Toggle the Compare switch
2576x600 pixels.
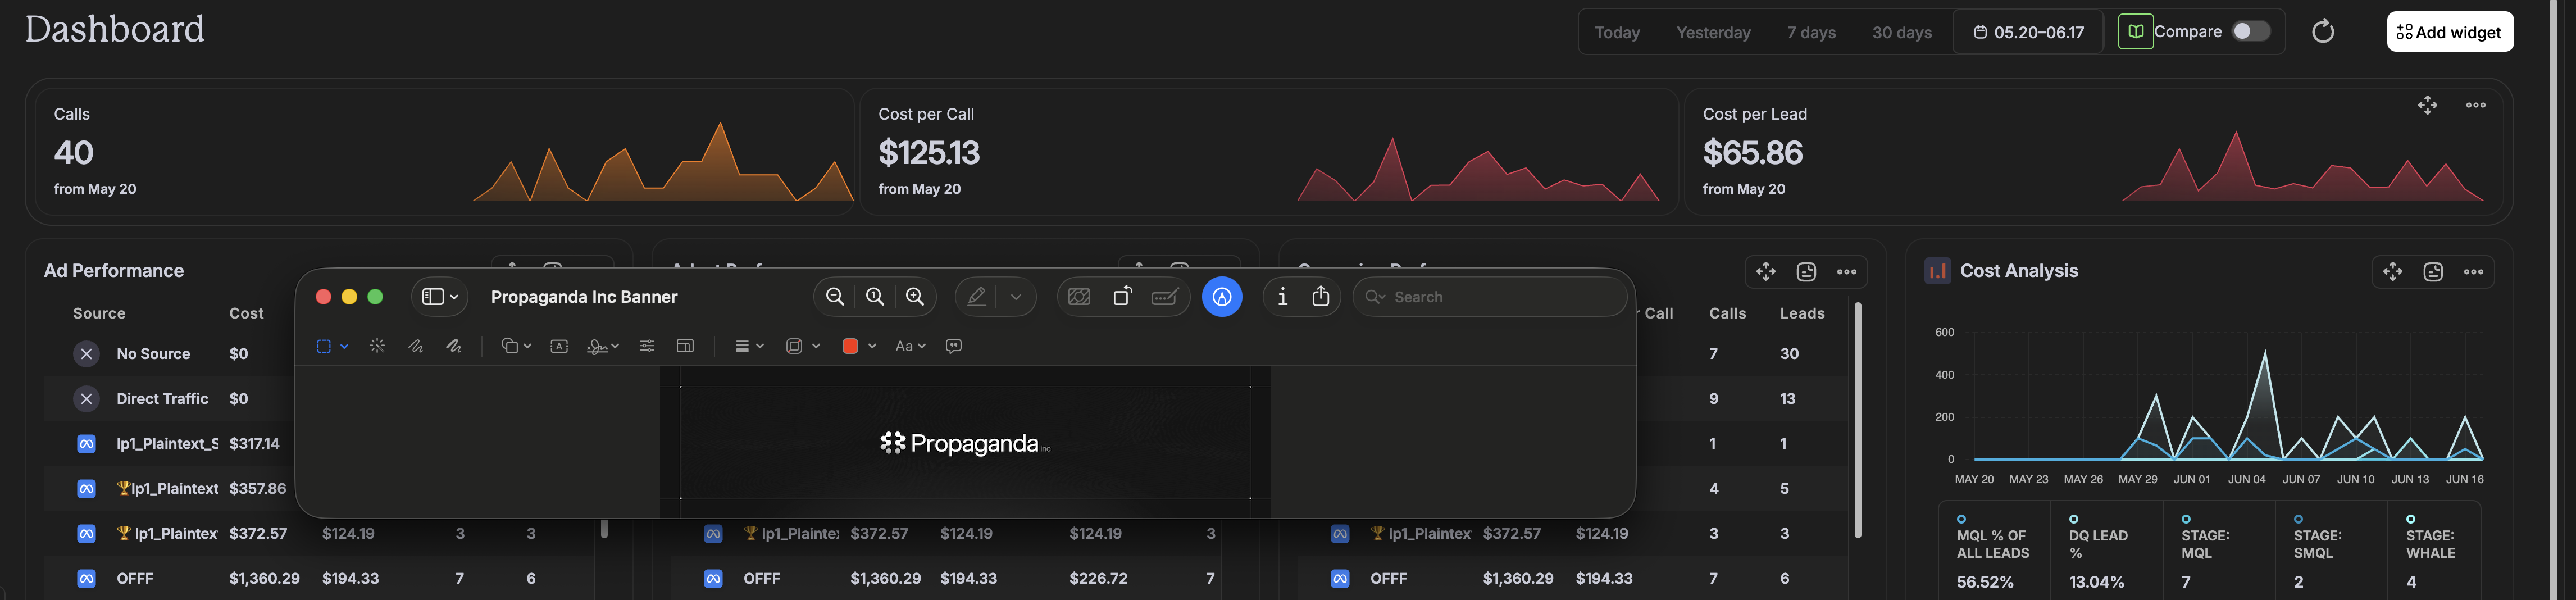coord(2251,32)
